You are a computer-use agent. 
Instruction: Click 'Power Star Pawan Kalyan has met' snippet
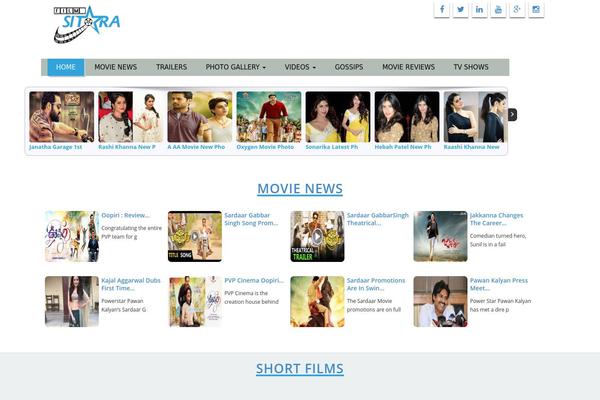point(500,305)
